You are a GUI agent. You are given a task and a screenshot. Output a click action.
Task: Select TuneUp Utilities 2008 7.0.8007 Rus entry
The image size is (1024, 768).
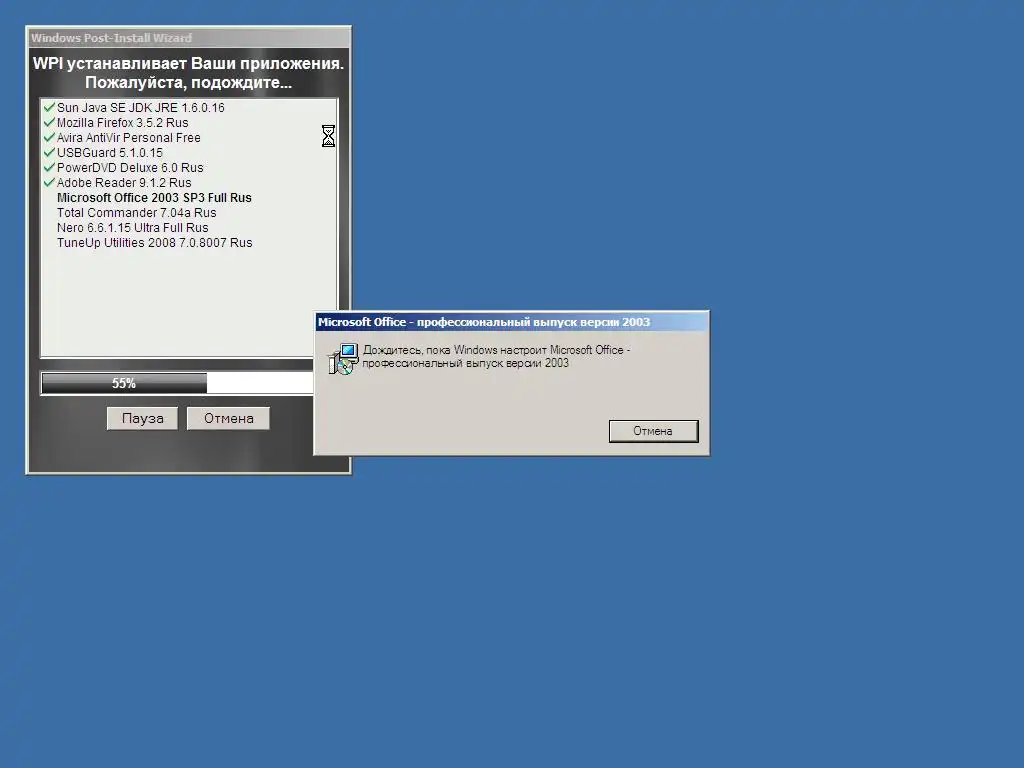pos(155,242)
